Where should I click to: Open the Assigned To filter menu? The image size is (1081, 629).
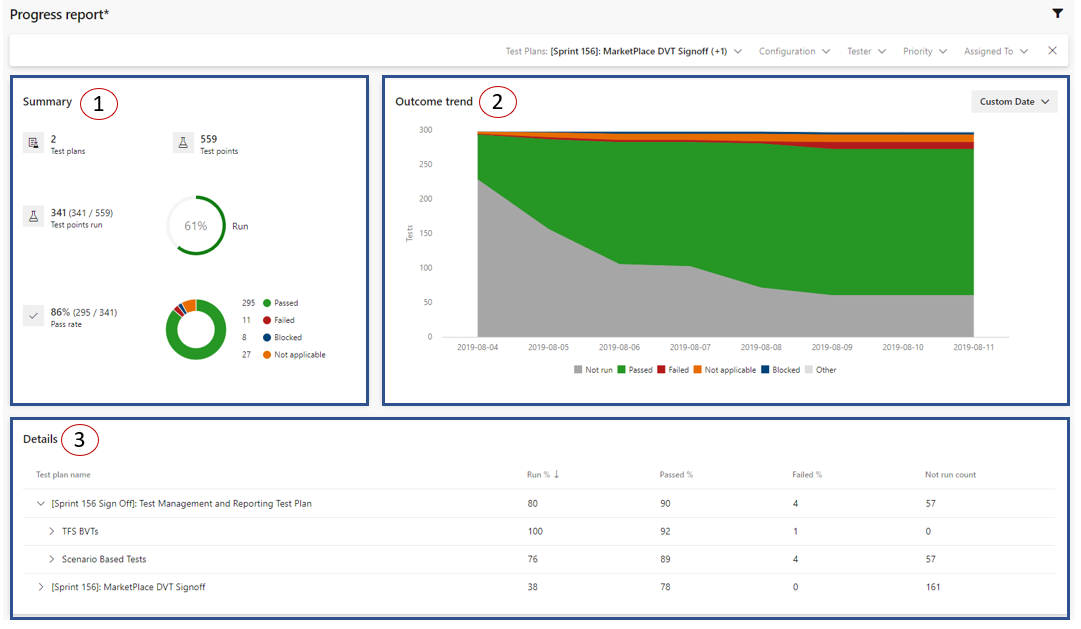996,49
